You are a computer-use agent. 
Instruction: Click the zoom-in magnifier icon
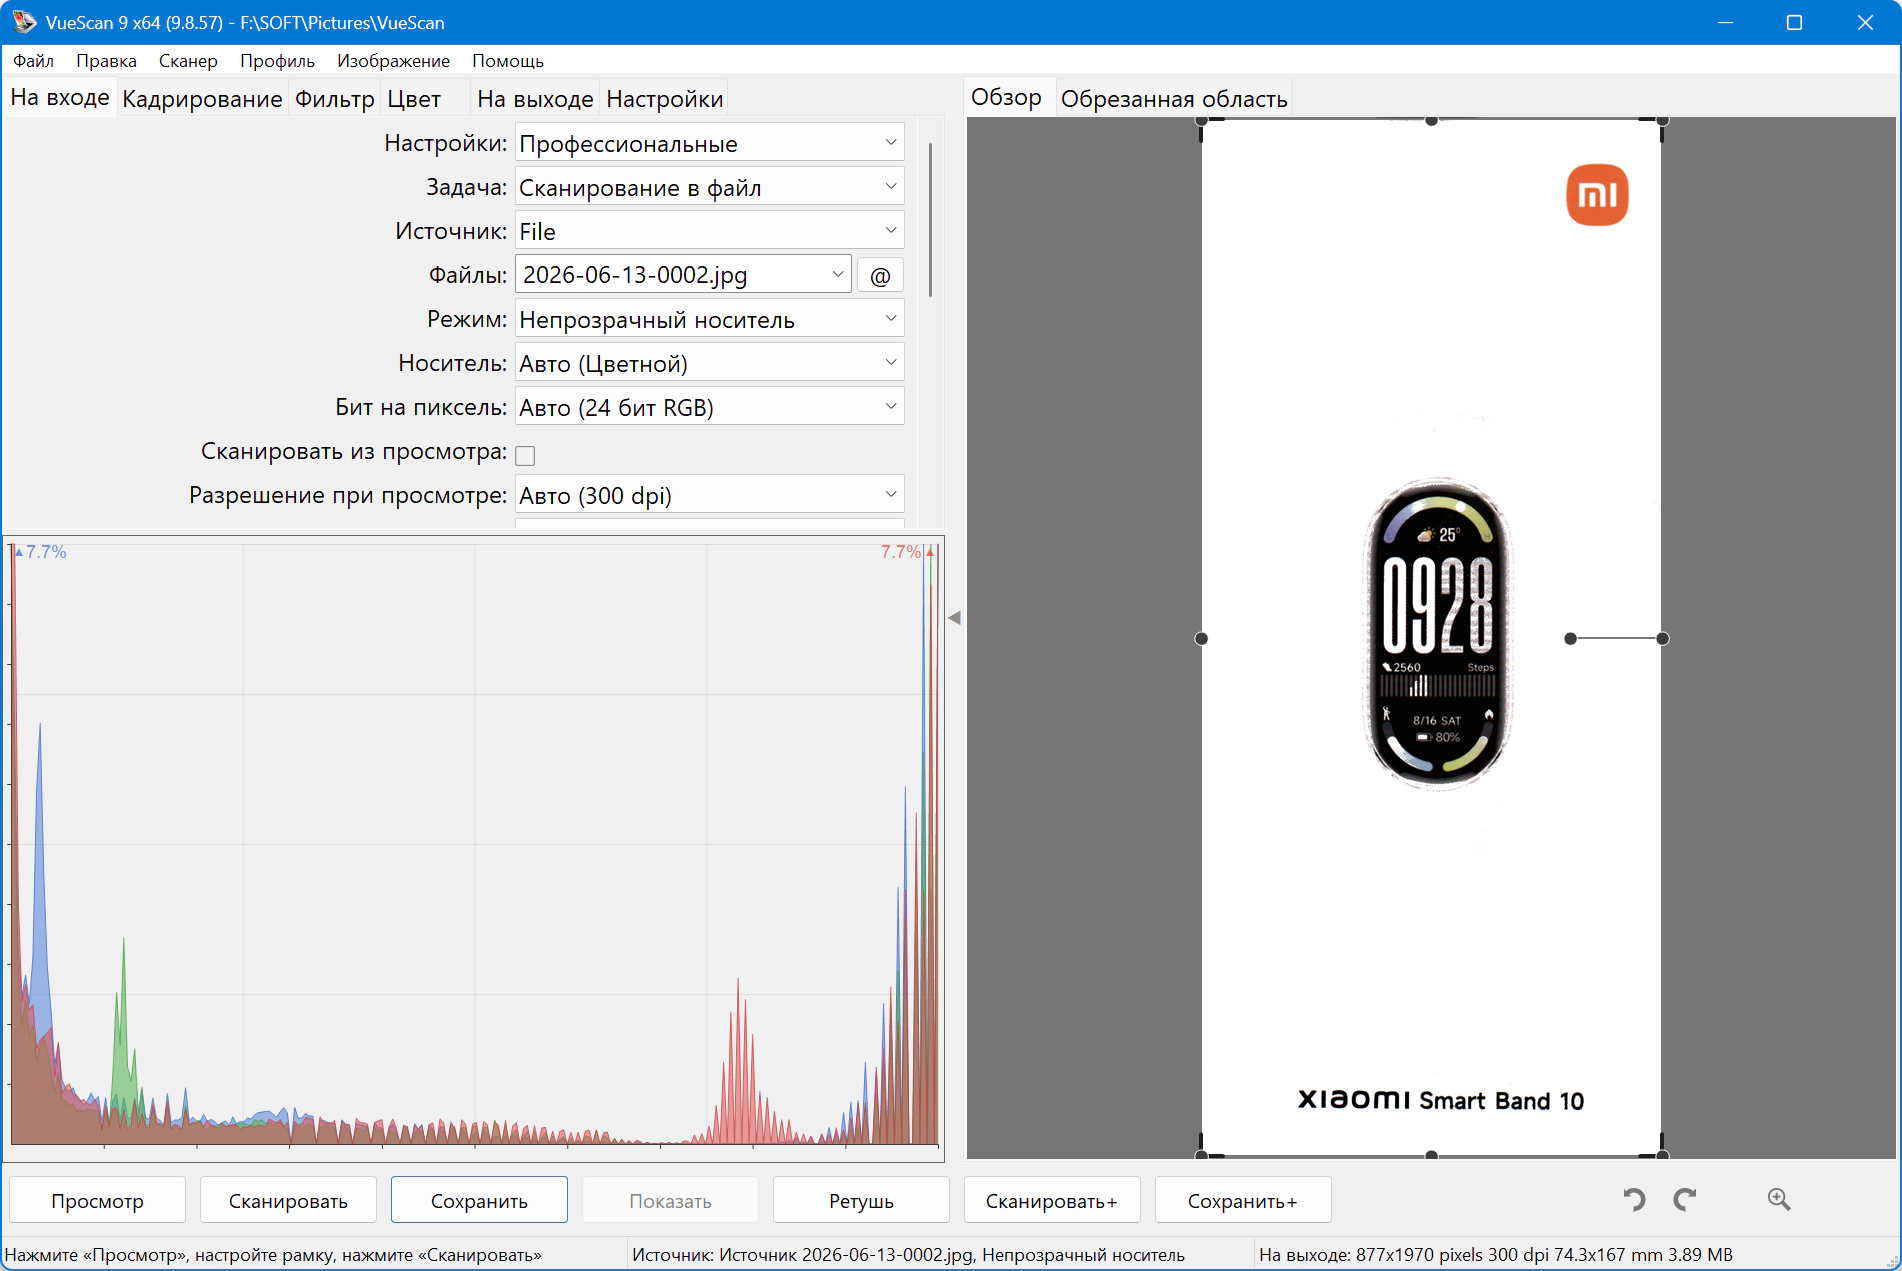1779,1199
